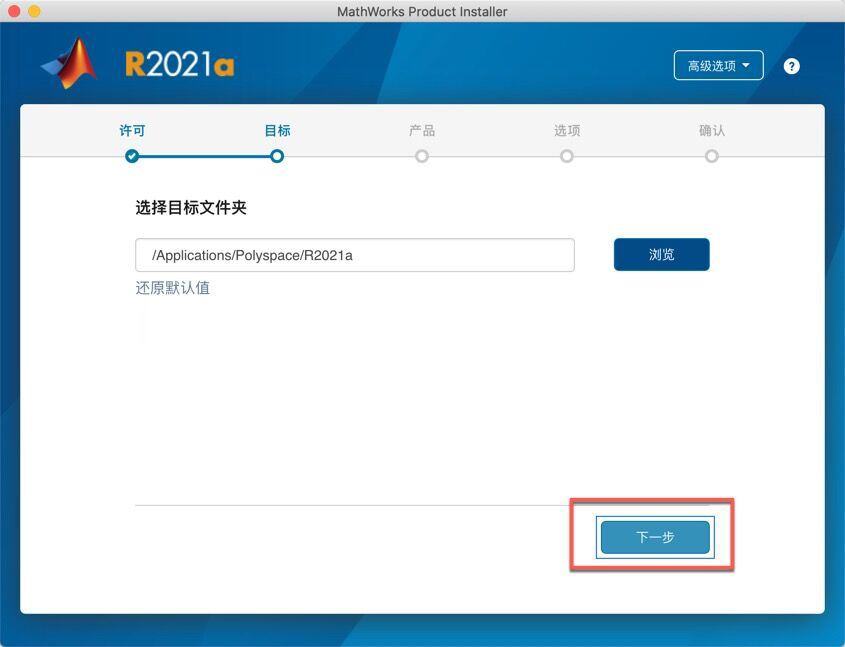The image size is (845, 647).
Task: Click the 浏览 button
Action: pos(661,254)
